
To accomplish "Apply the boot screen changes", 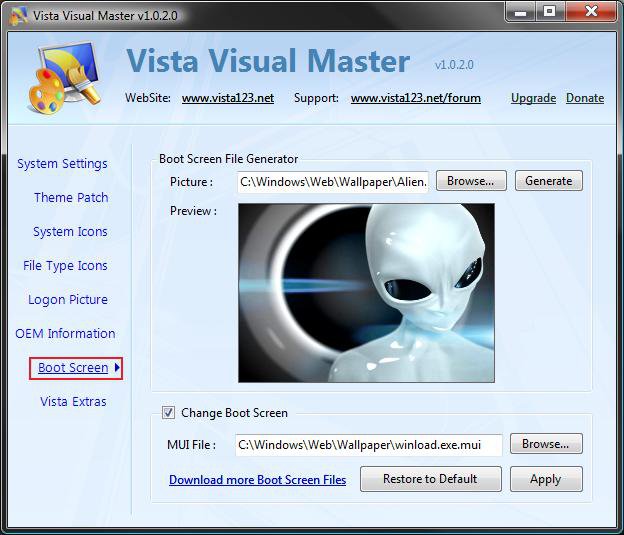I will [546, 479].
